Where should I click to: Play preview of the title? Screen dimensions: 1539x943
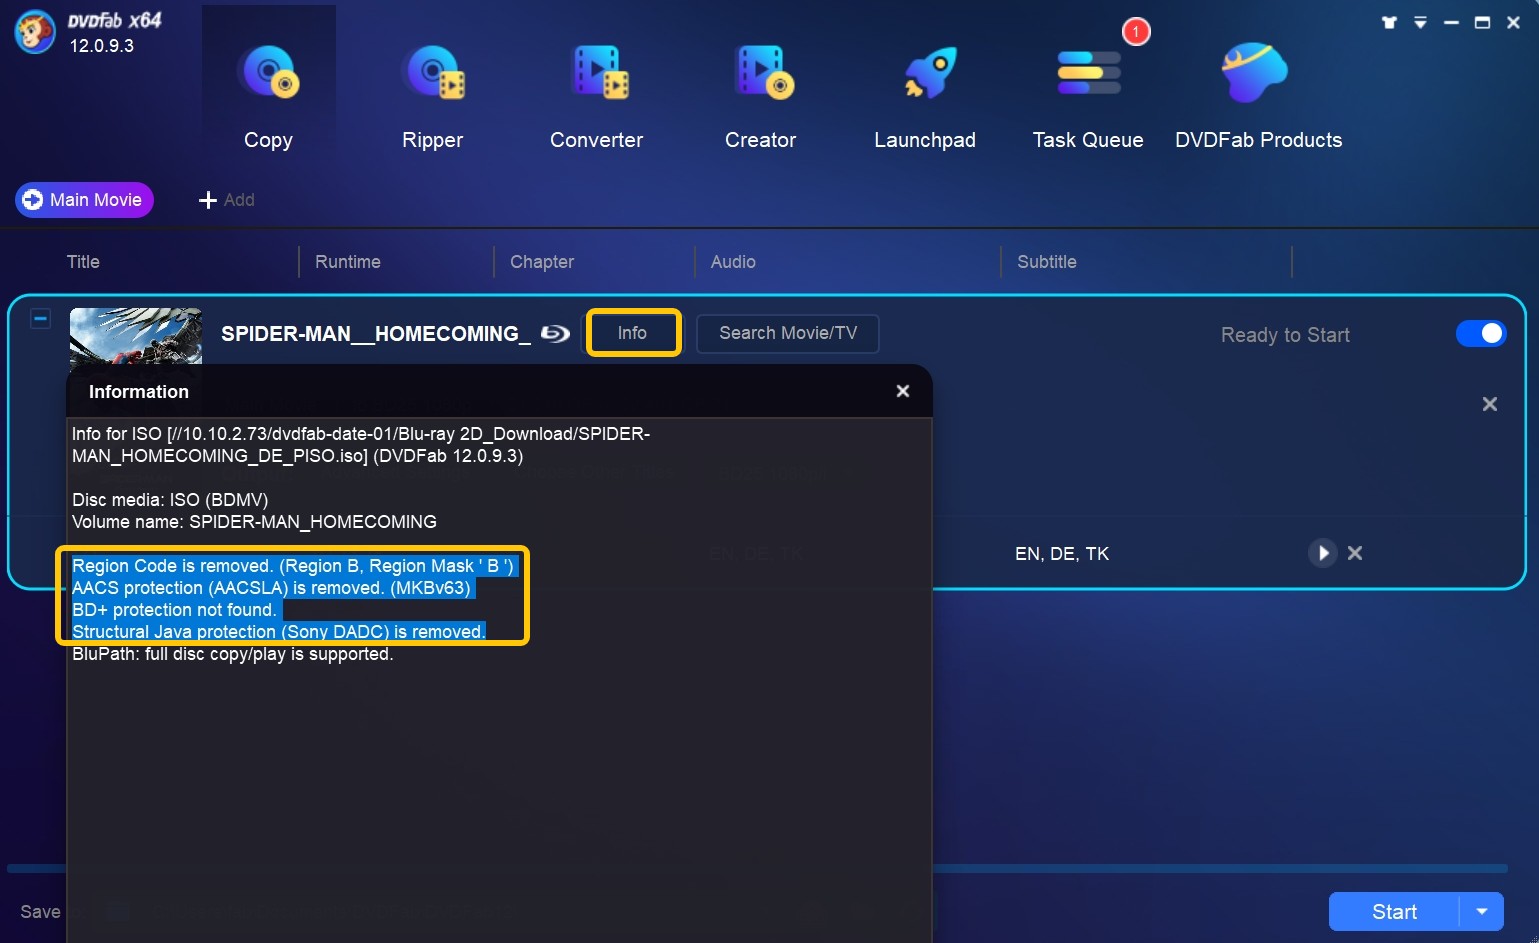click(1322, 553)
